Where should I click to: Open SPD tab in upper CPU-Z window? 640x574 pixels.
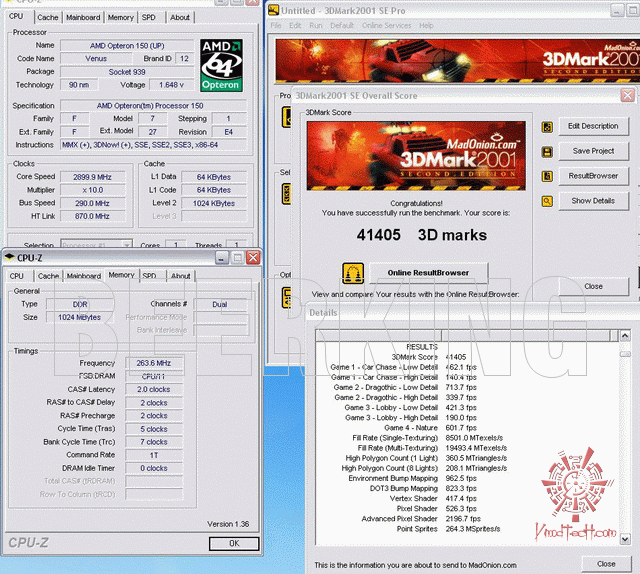[149, 18]
